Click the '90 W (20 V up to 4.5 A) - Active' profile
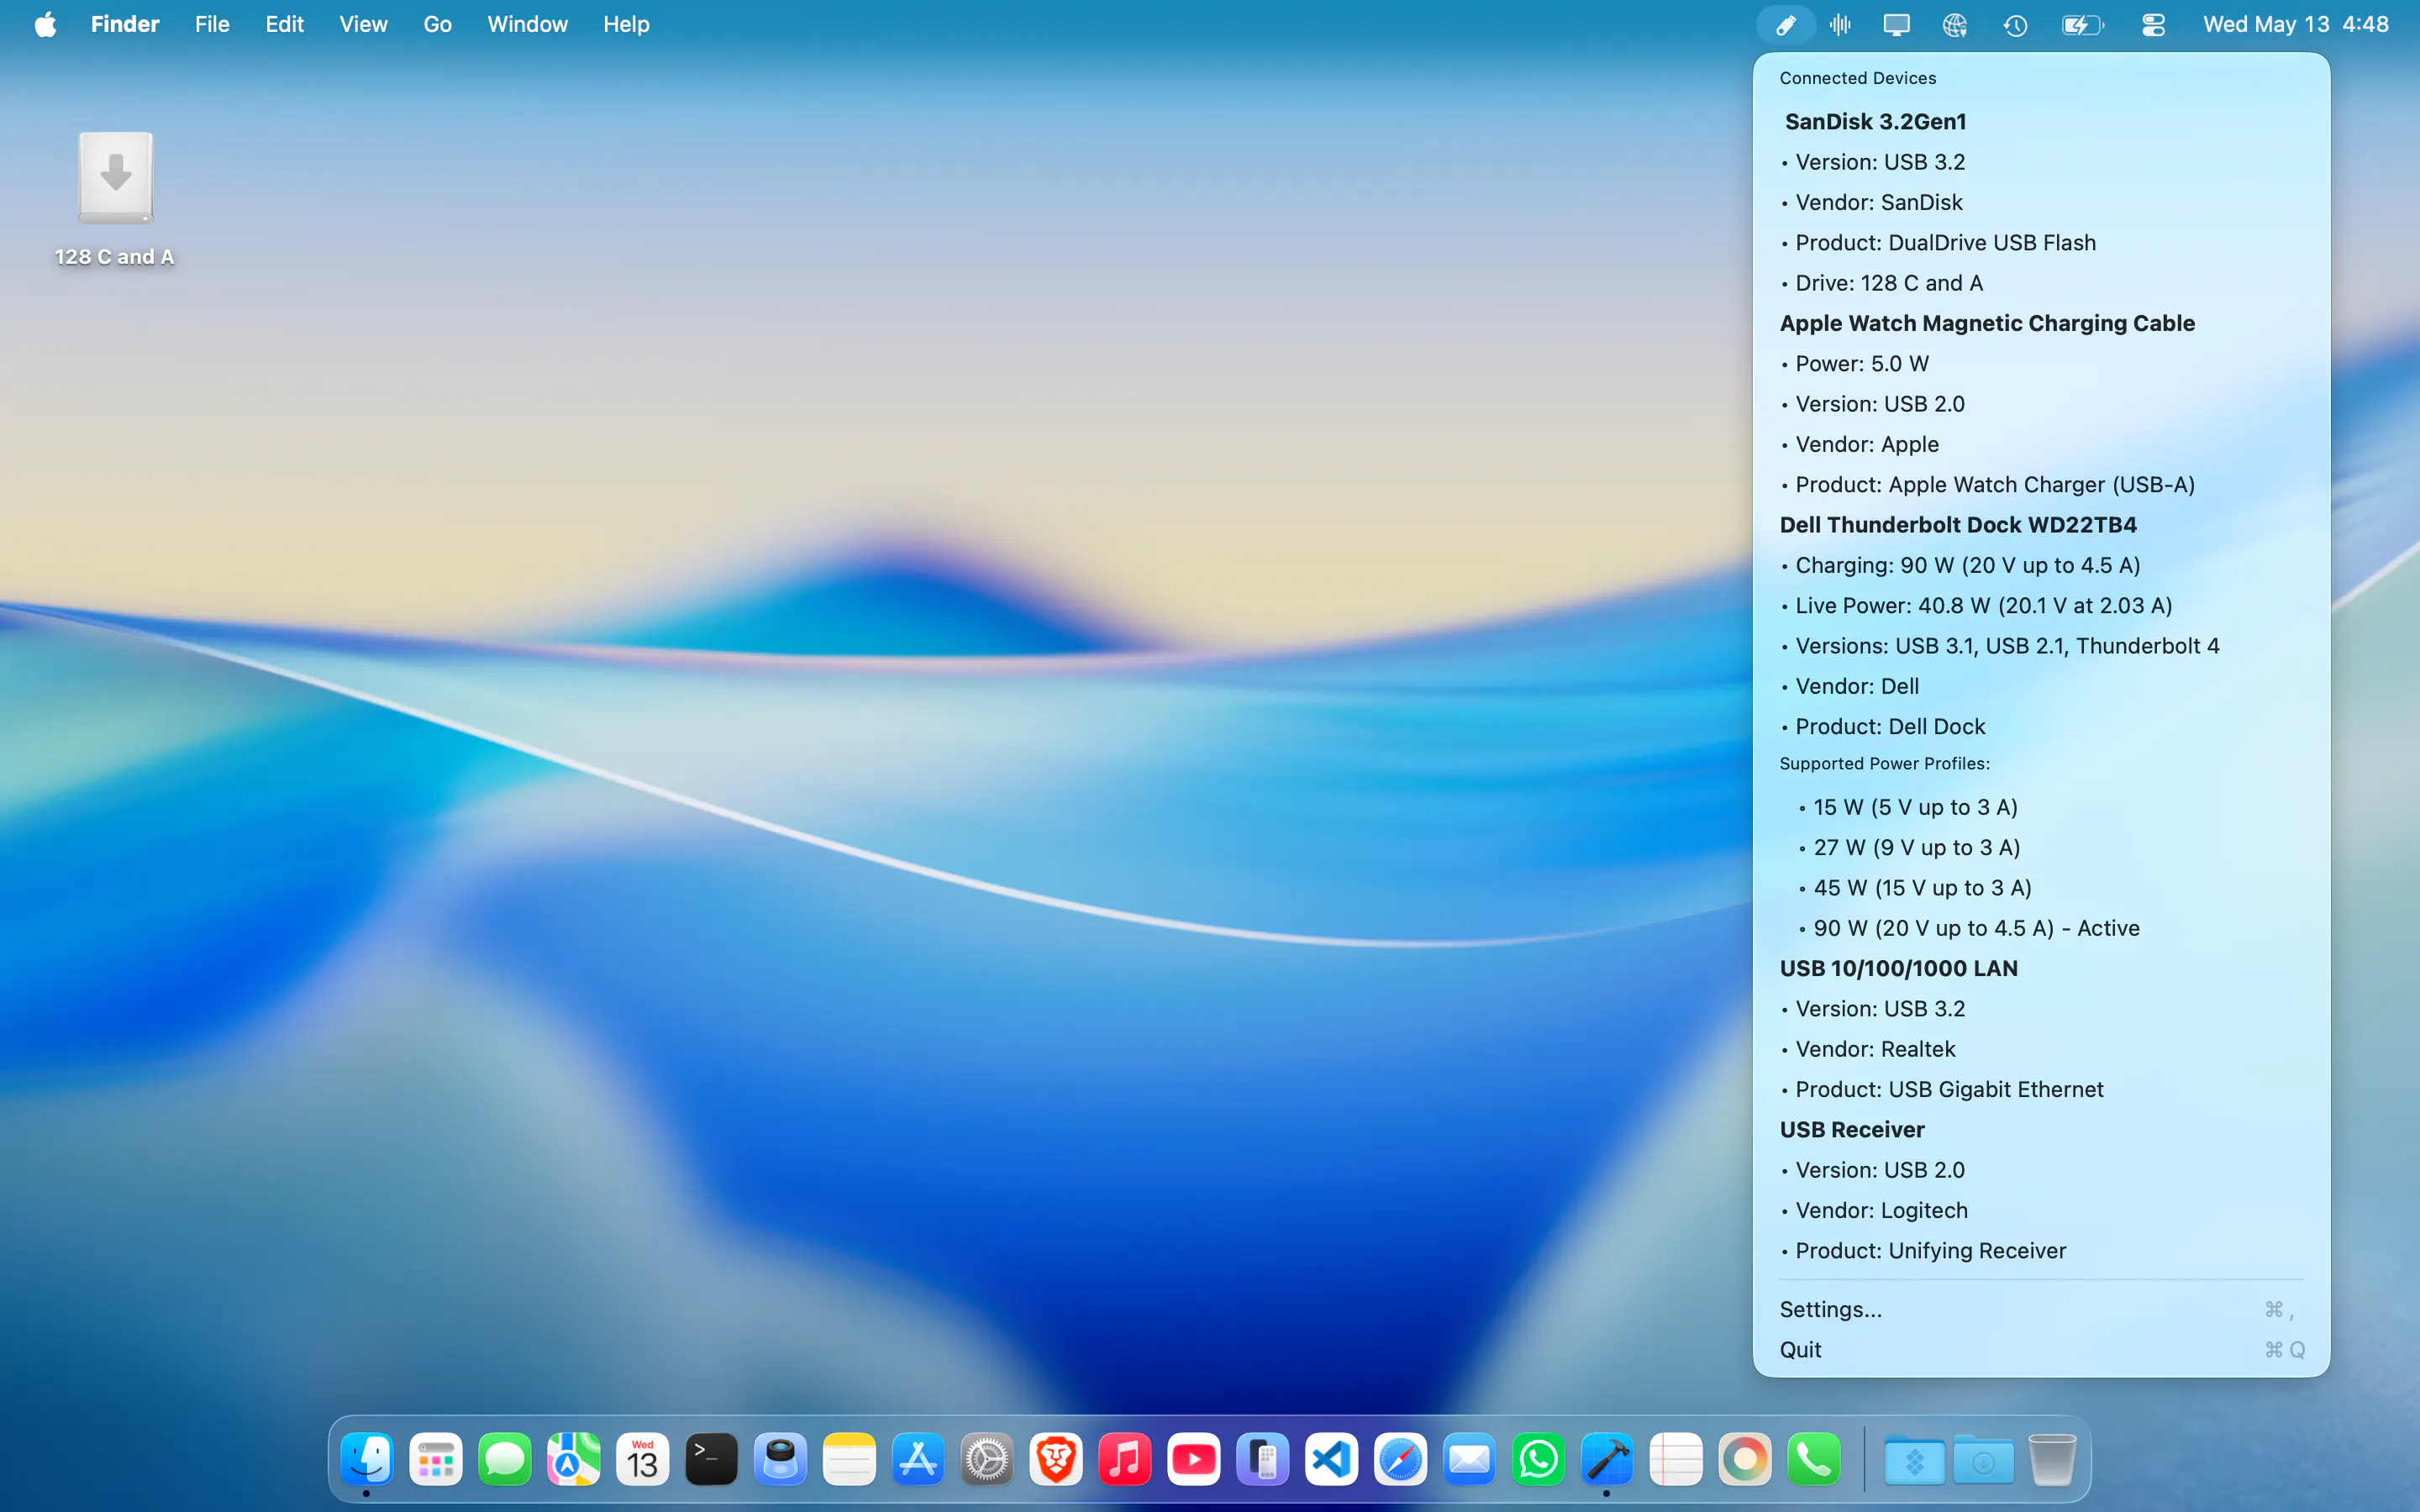 tap(2041, 928)
